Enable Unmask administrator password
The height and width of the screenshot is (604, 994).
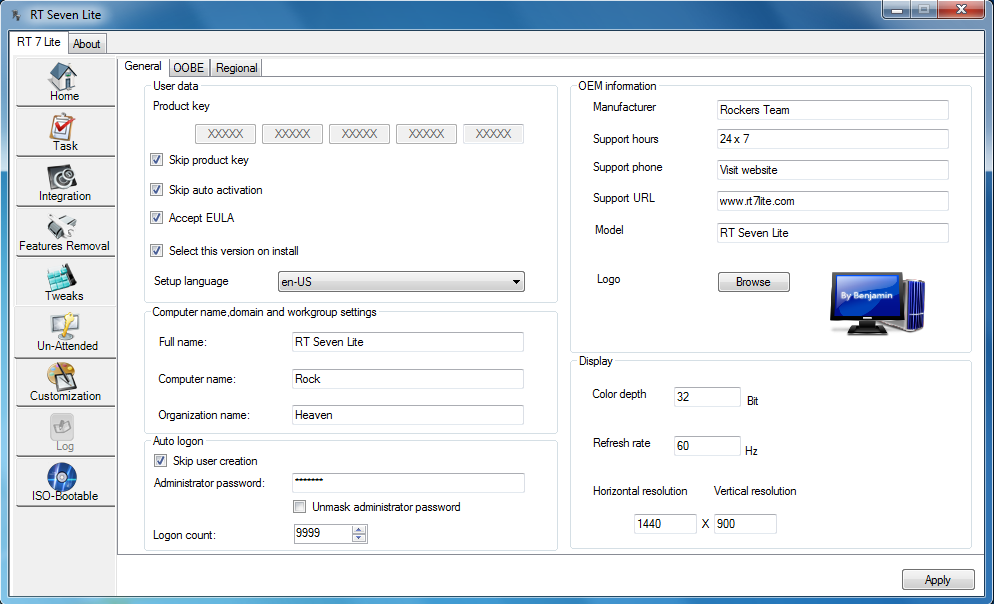[299, 506]
